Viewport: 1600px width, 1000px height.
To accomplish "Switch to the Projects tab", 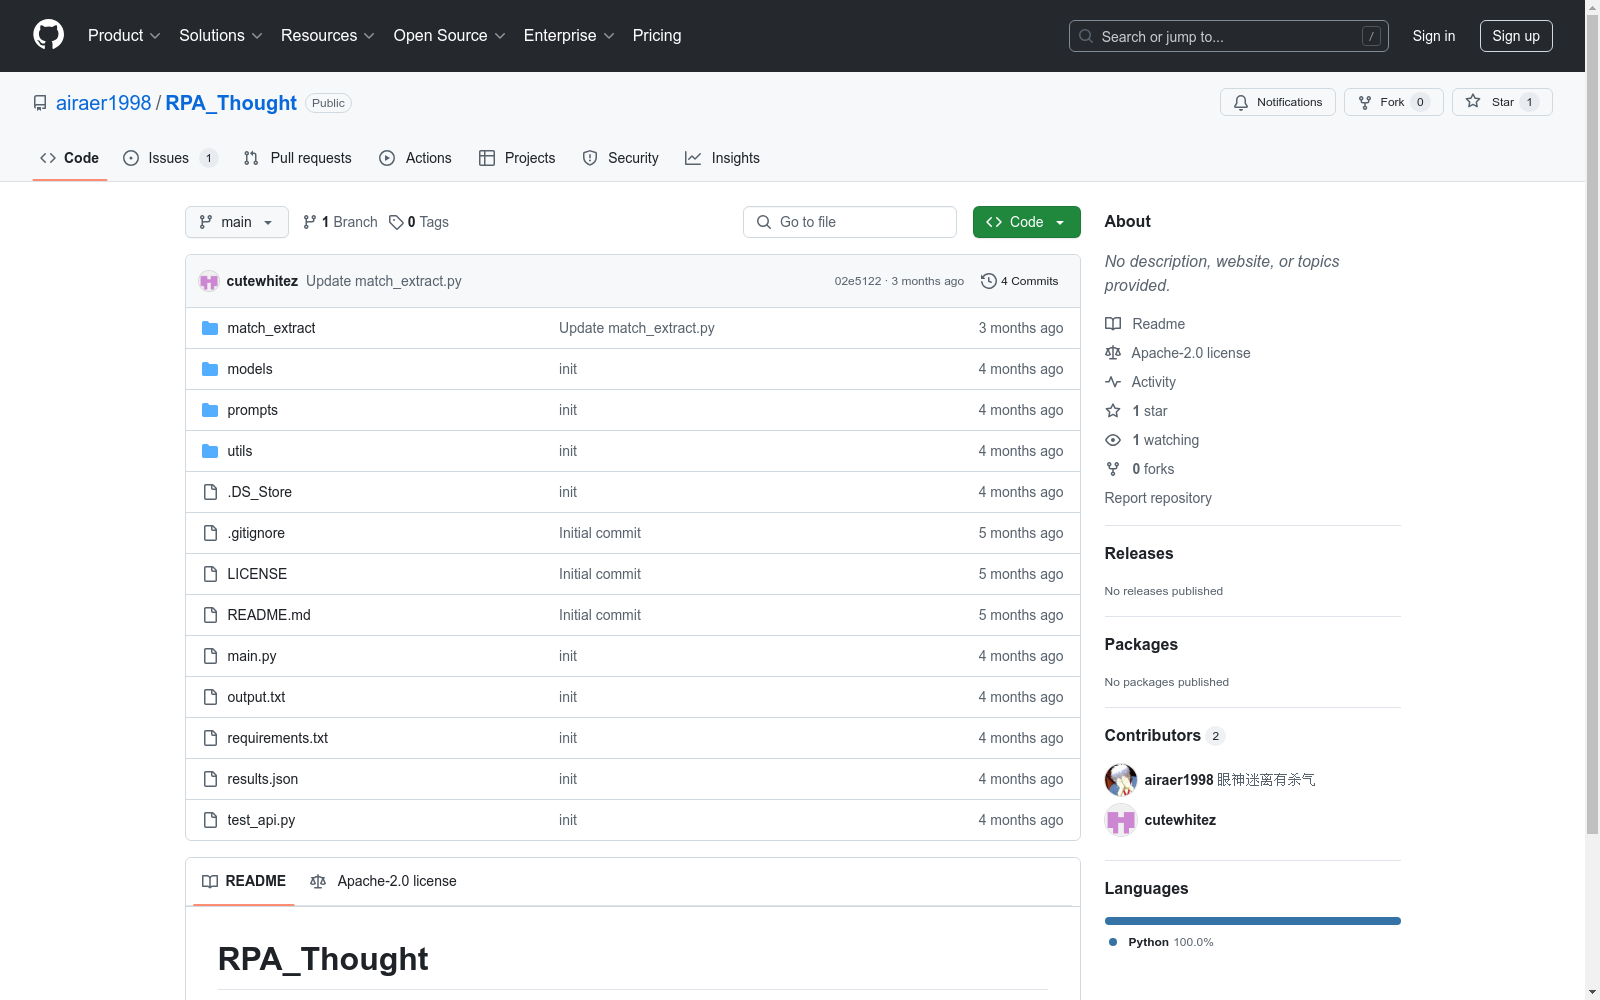I will coord(517,158).
